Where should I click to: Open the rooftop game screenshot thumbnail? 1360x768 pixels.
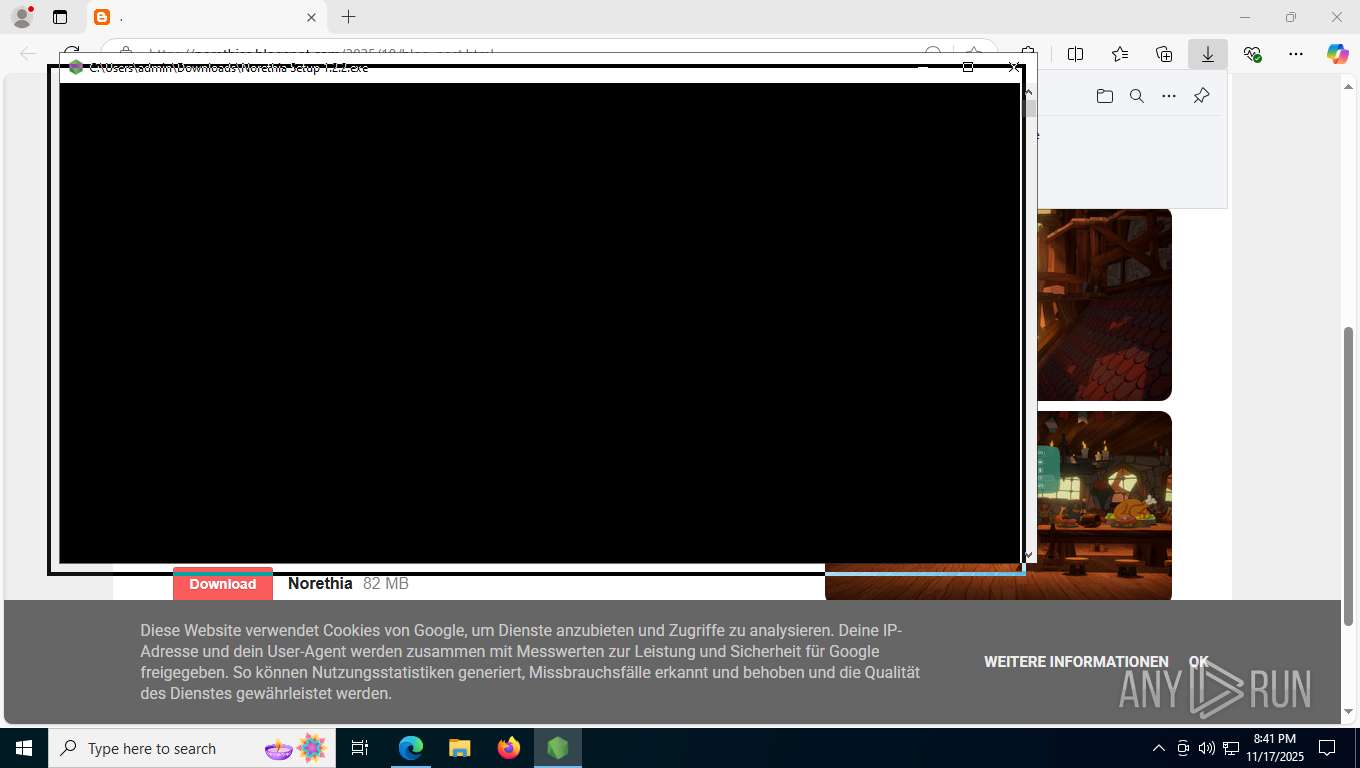tap(1104, 304)
